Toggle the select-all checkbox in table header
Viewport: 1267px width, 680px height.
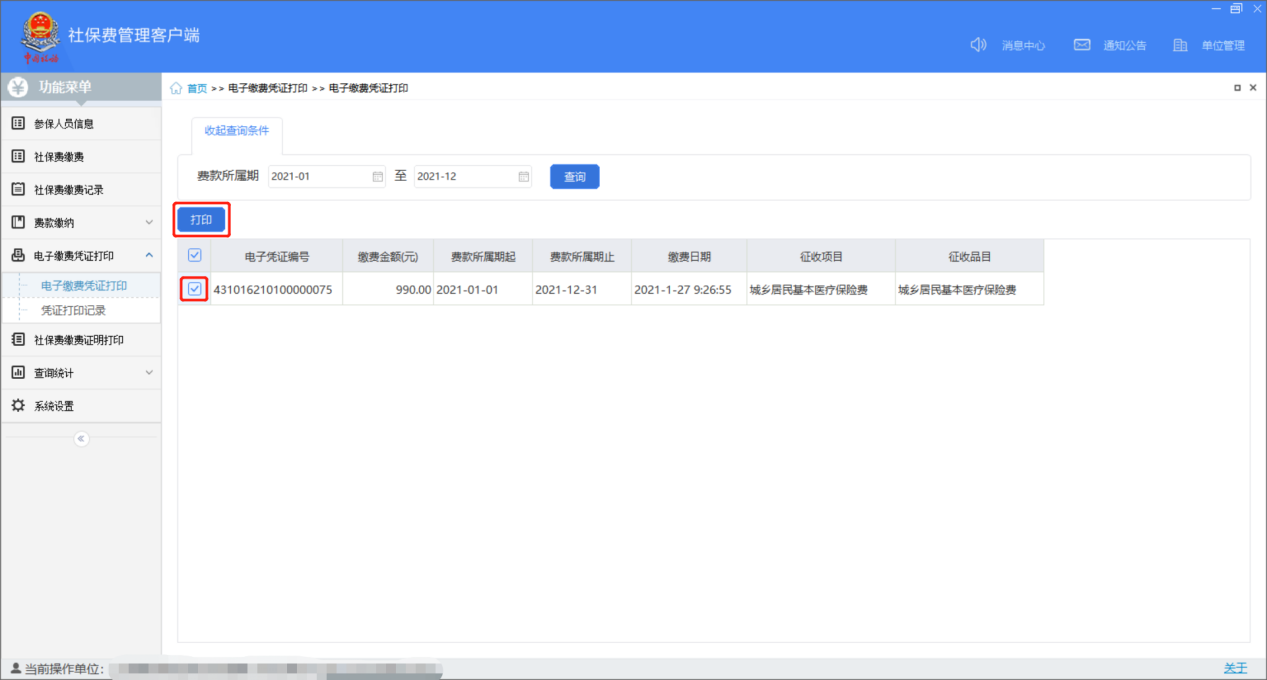pos(195,255)
